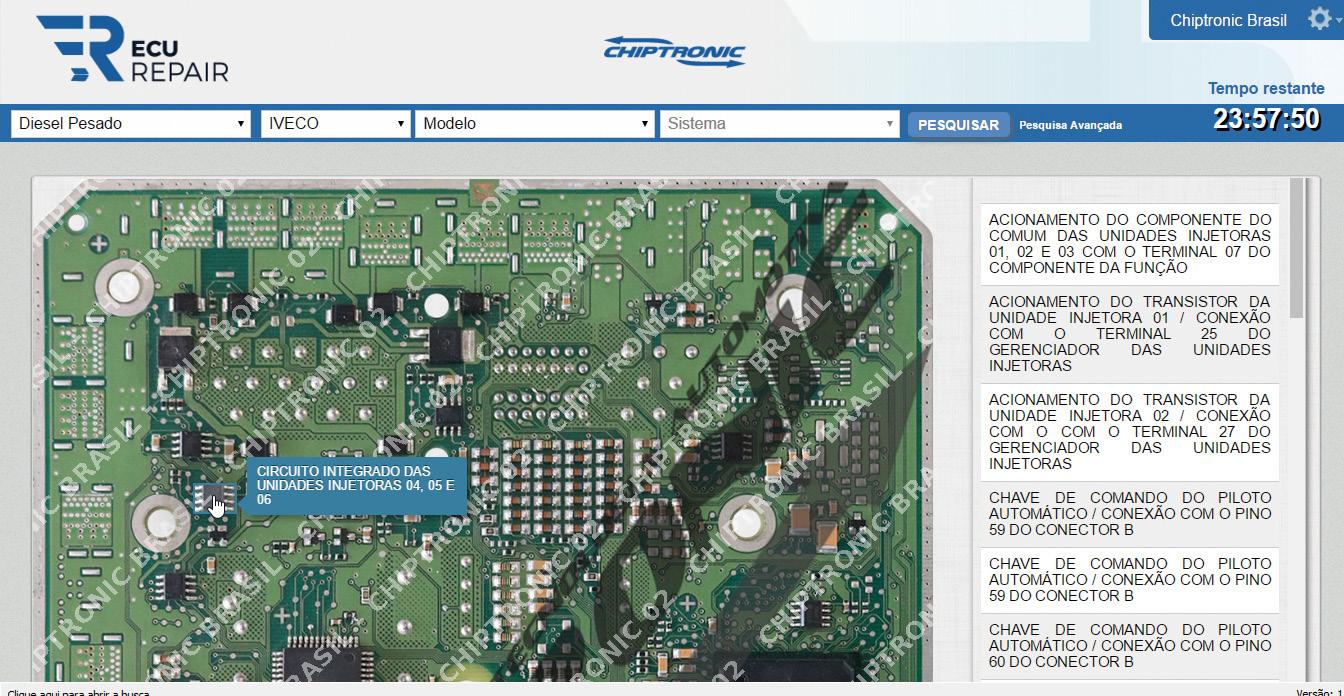Select the item about Comum das Unidades Injetoras 01, 02 e 03

pyautogui.click(x=1130, y=244)
